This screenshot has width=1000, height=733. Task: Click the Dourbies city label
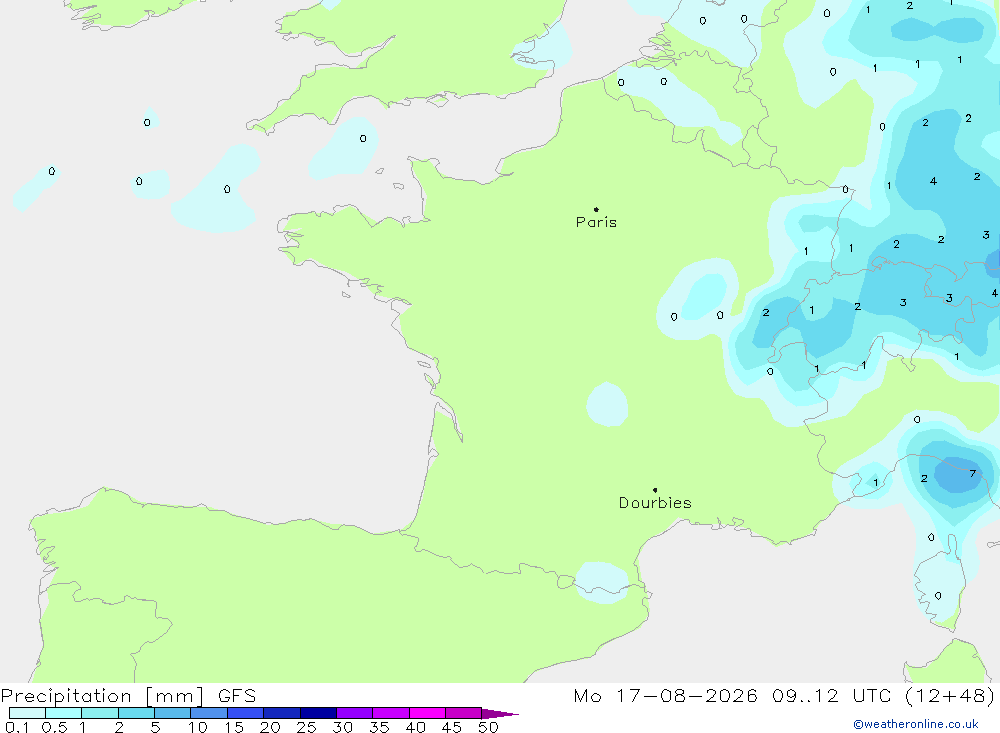point(655,503)
